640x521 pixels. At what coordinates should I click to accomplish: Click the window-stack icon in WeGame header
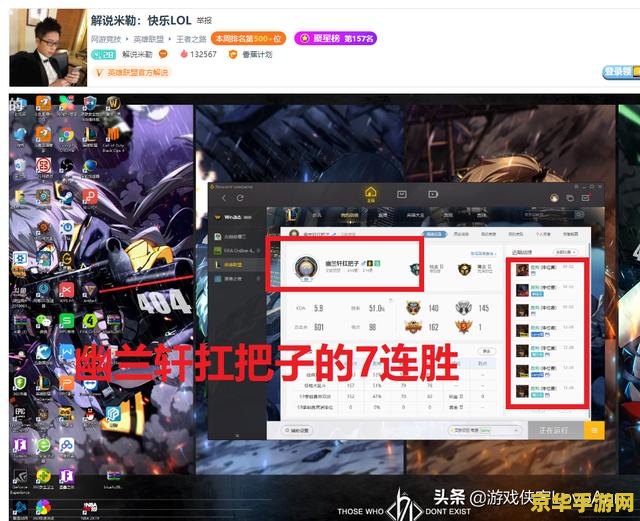point(570,198)
